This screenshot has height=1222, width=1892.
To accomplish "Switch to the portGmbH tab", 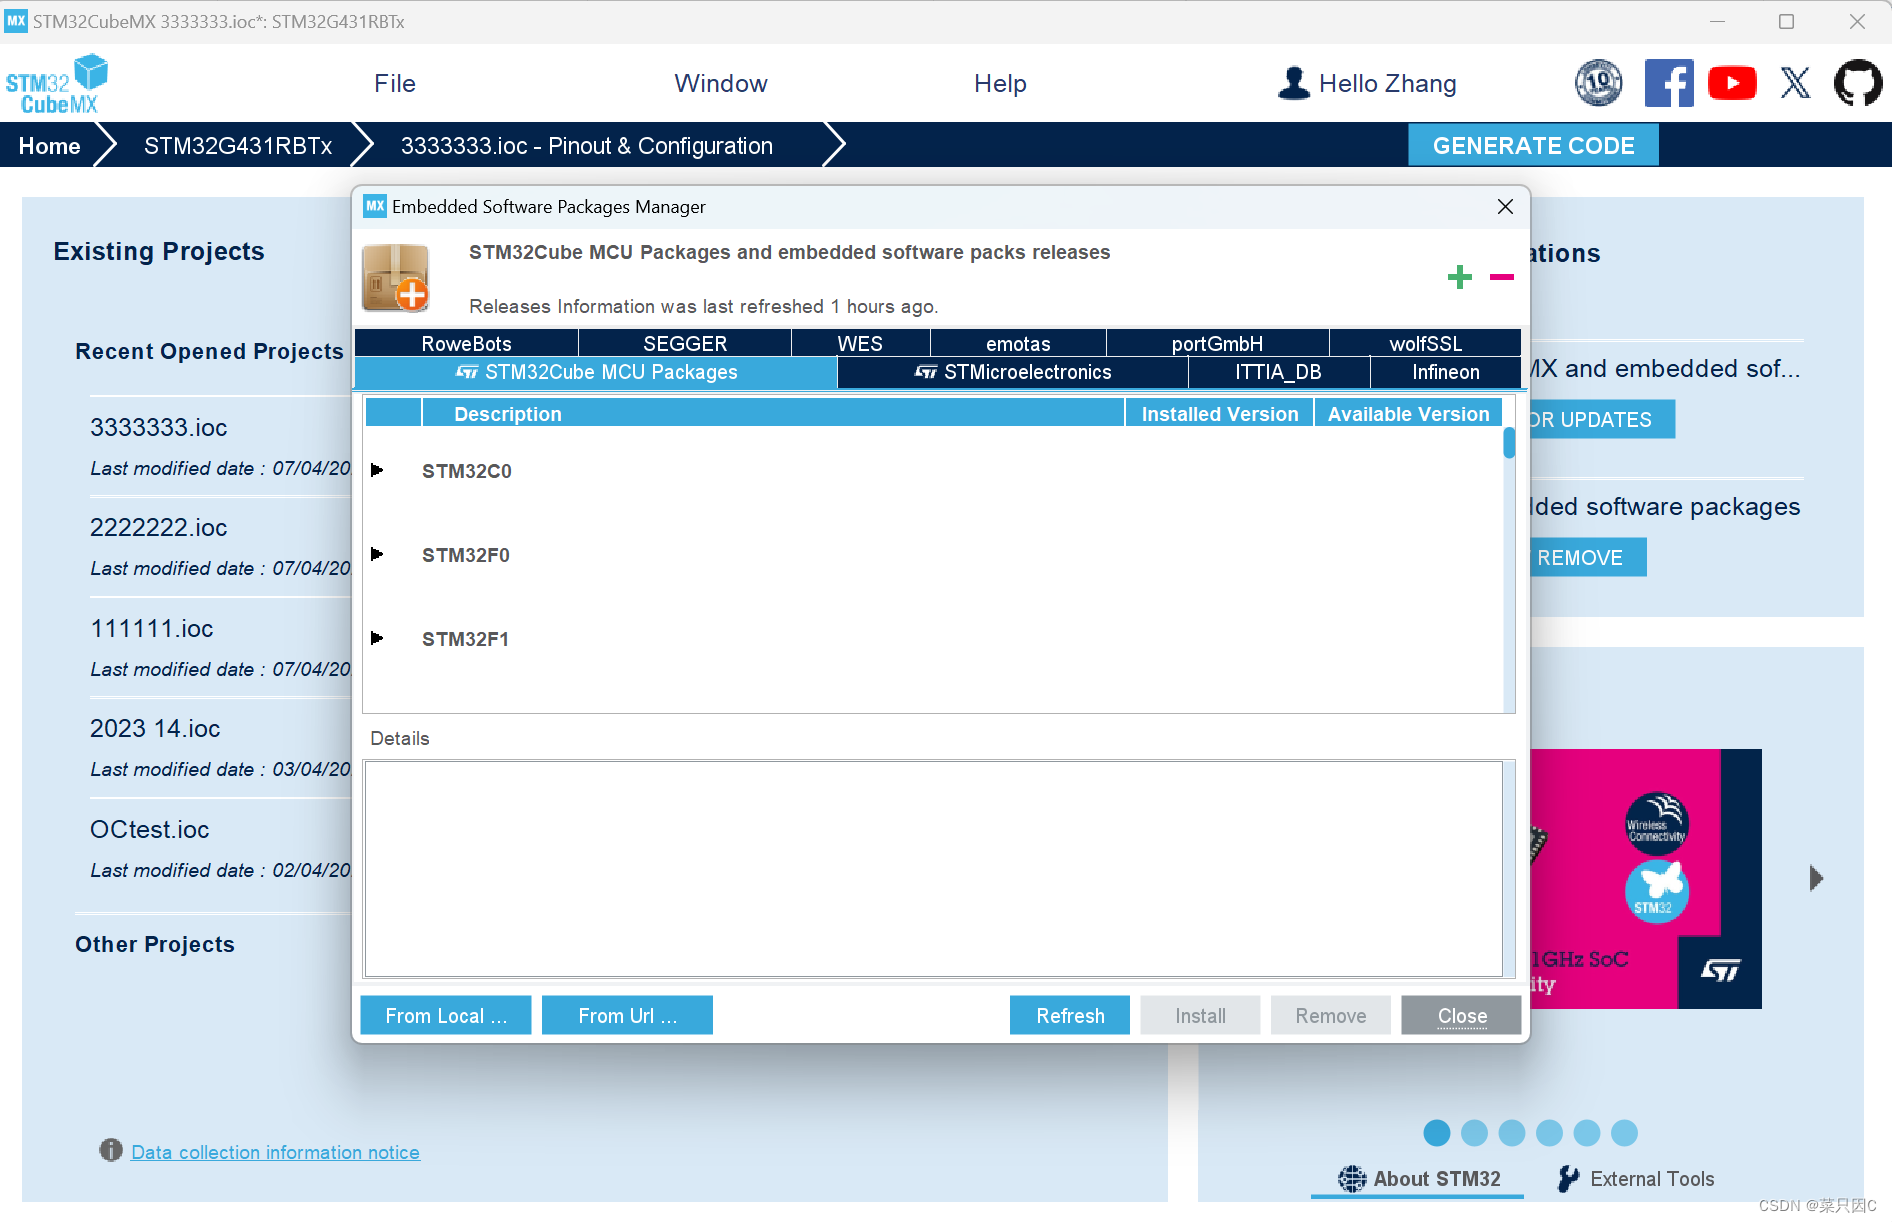I will [x=1217, y=343].
